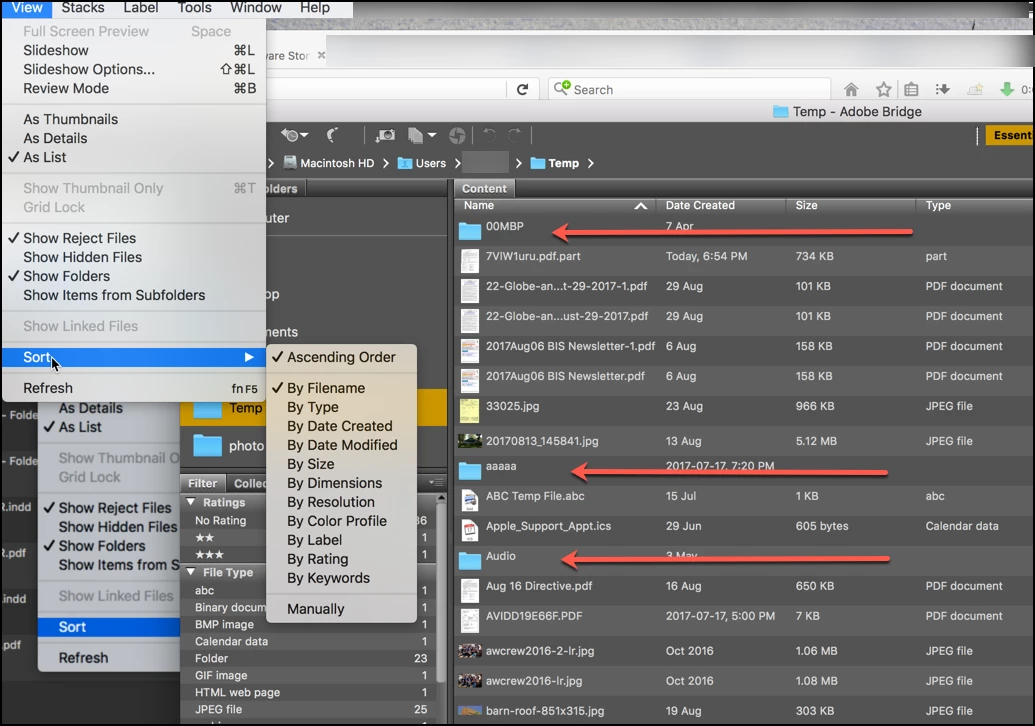Click the 20170813_145841.jpg thumbnail

pos(470,441)
